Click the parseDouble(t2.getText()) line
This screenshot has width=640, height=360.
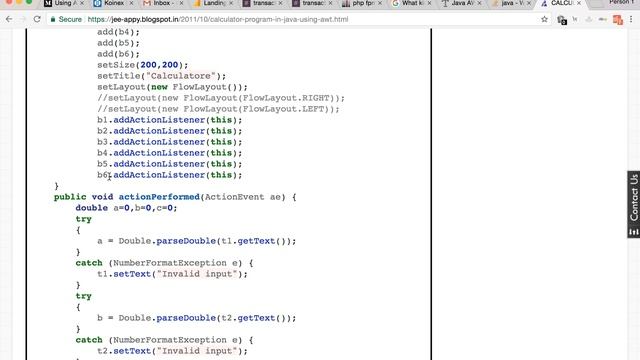tap(196, 318)
